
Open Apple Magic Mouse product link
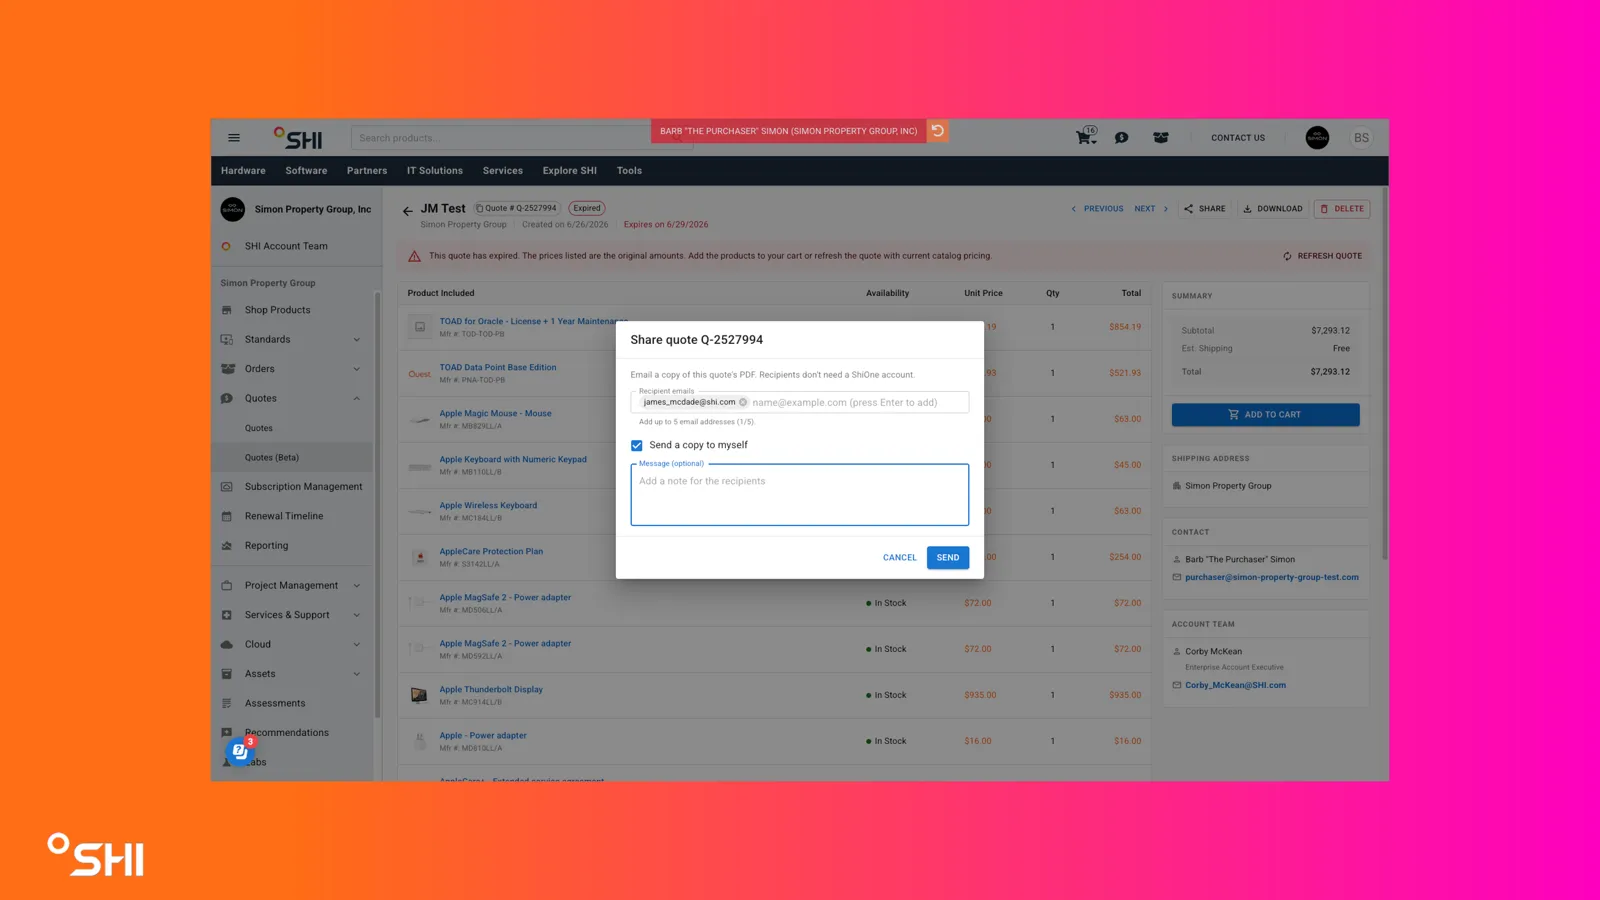pyautogui.click(x=495, y=413)
